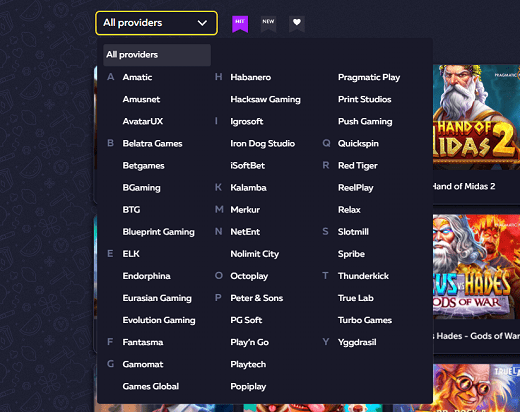
Task: Choose Octoplay provider
Action: 249,276
